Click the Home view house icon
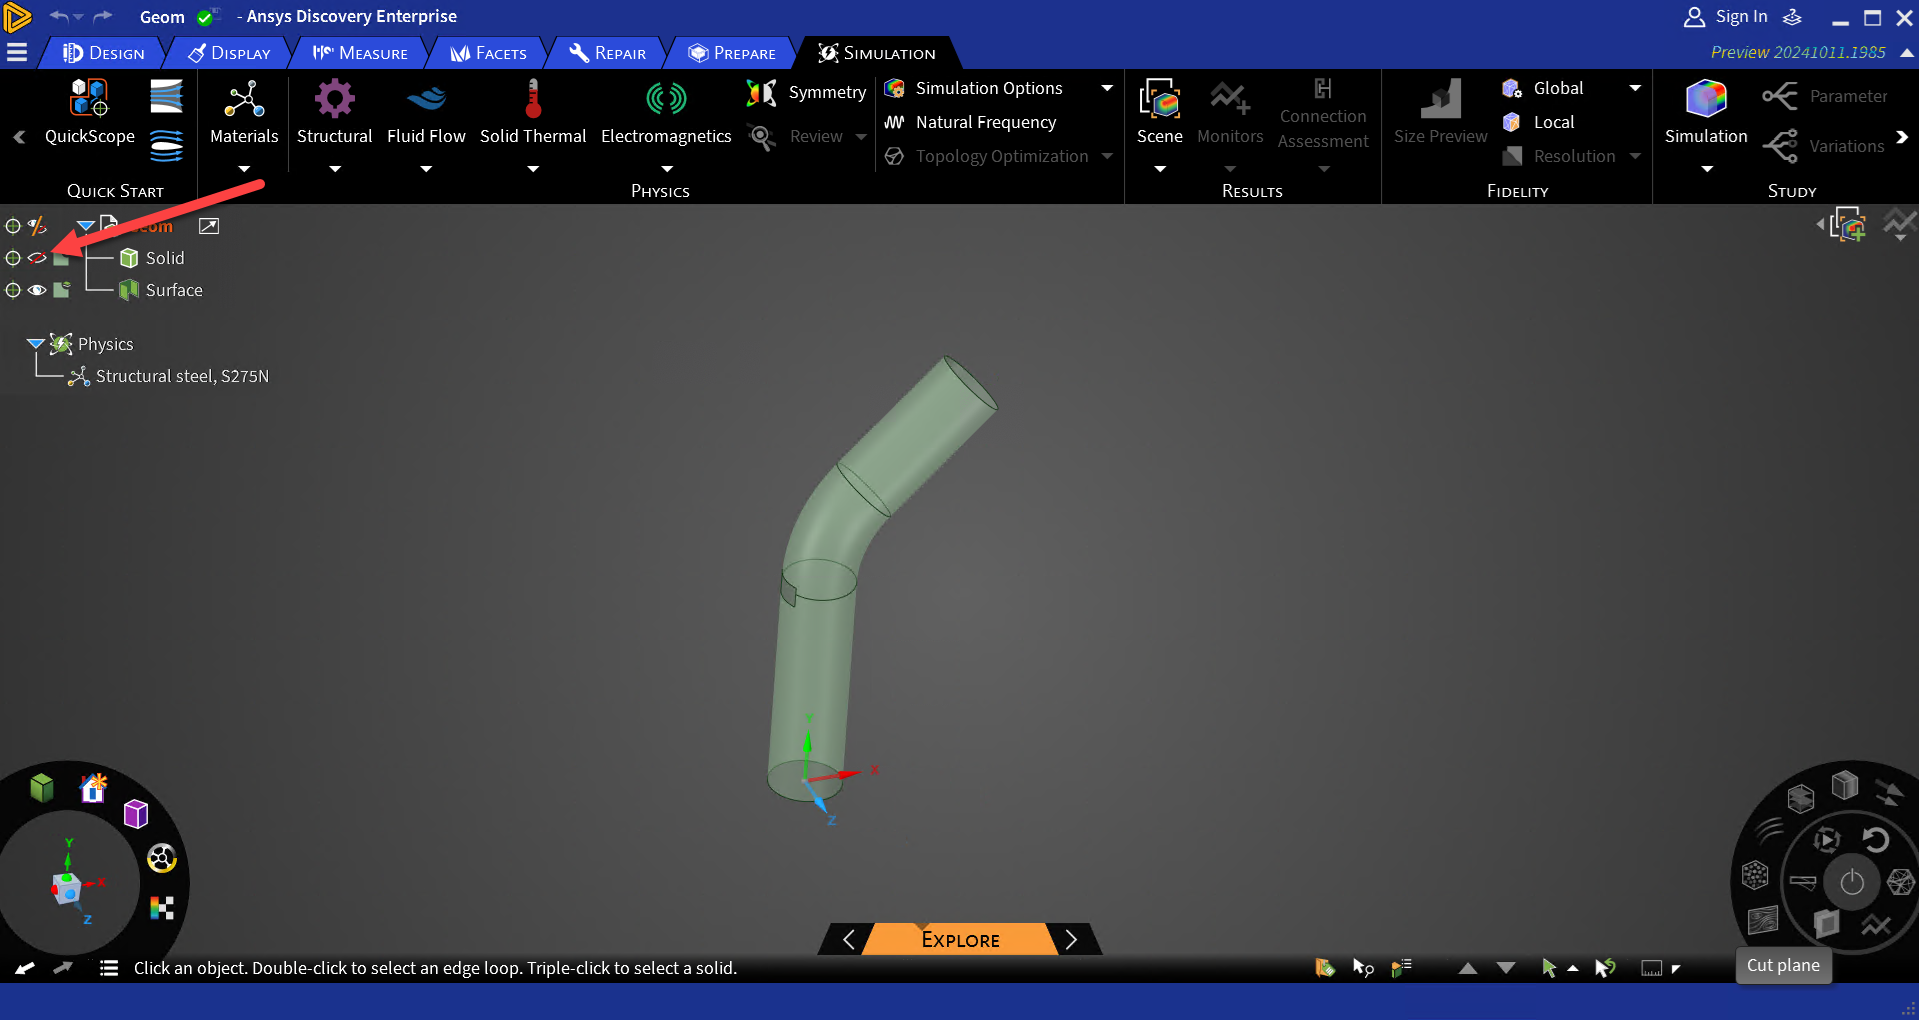Screen dimensions: 1920x1020 (x=93, y=788)
